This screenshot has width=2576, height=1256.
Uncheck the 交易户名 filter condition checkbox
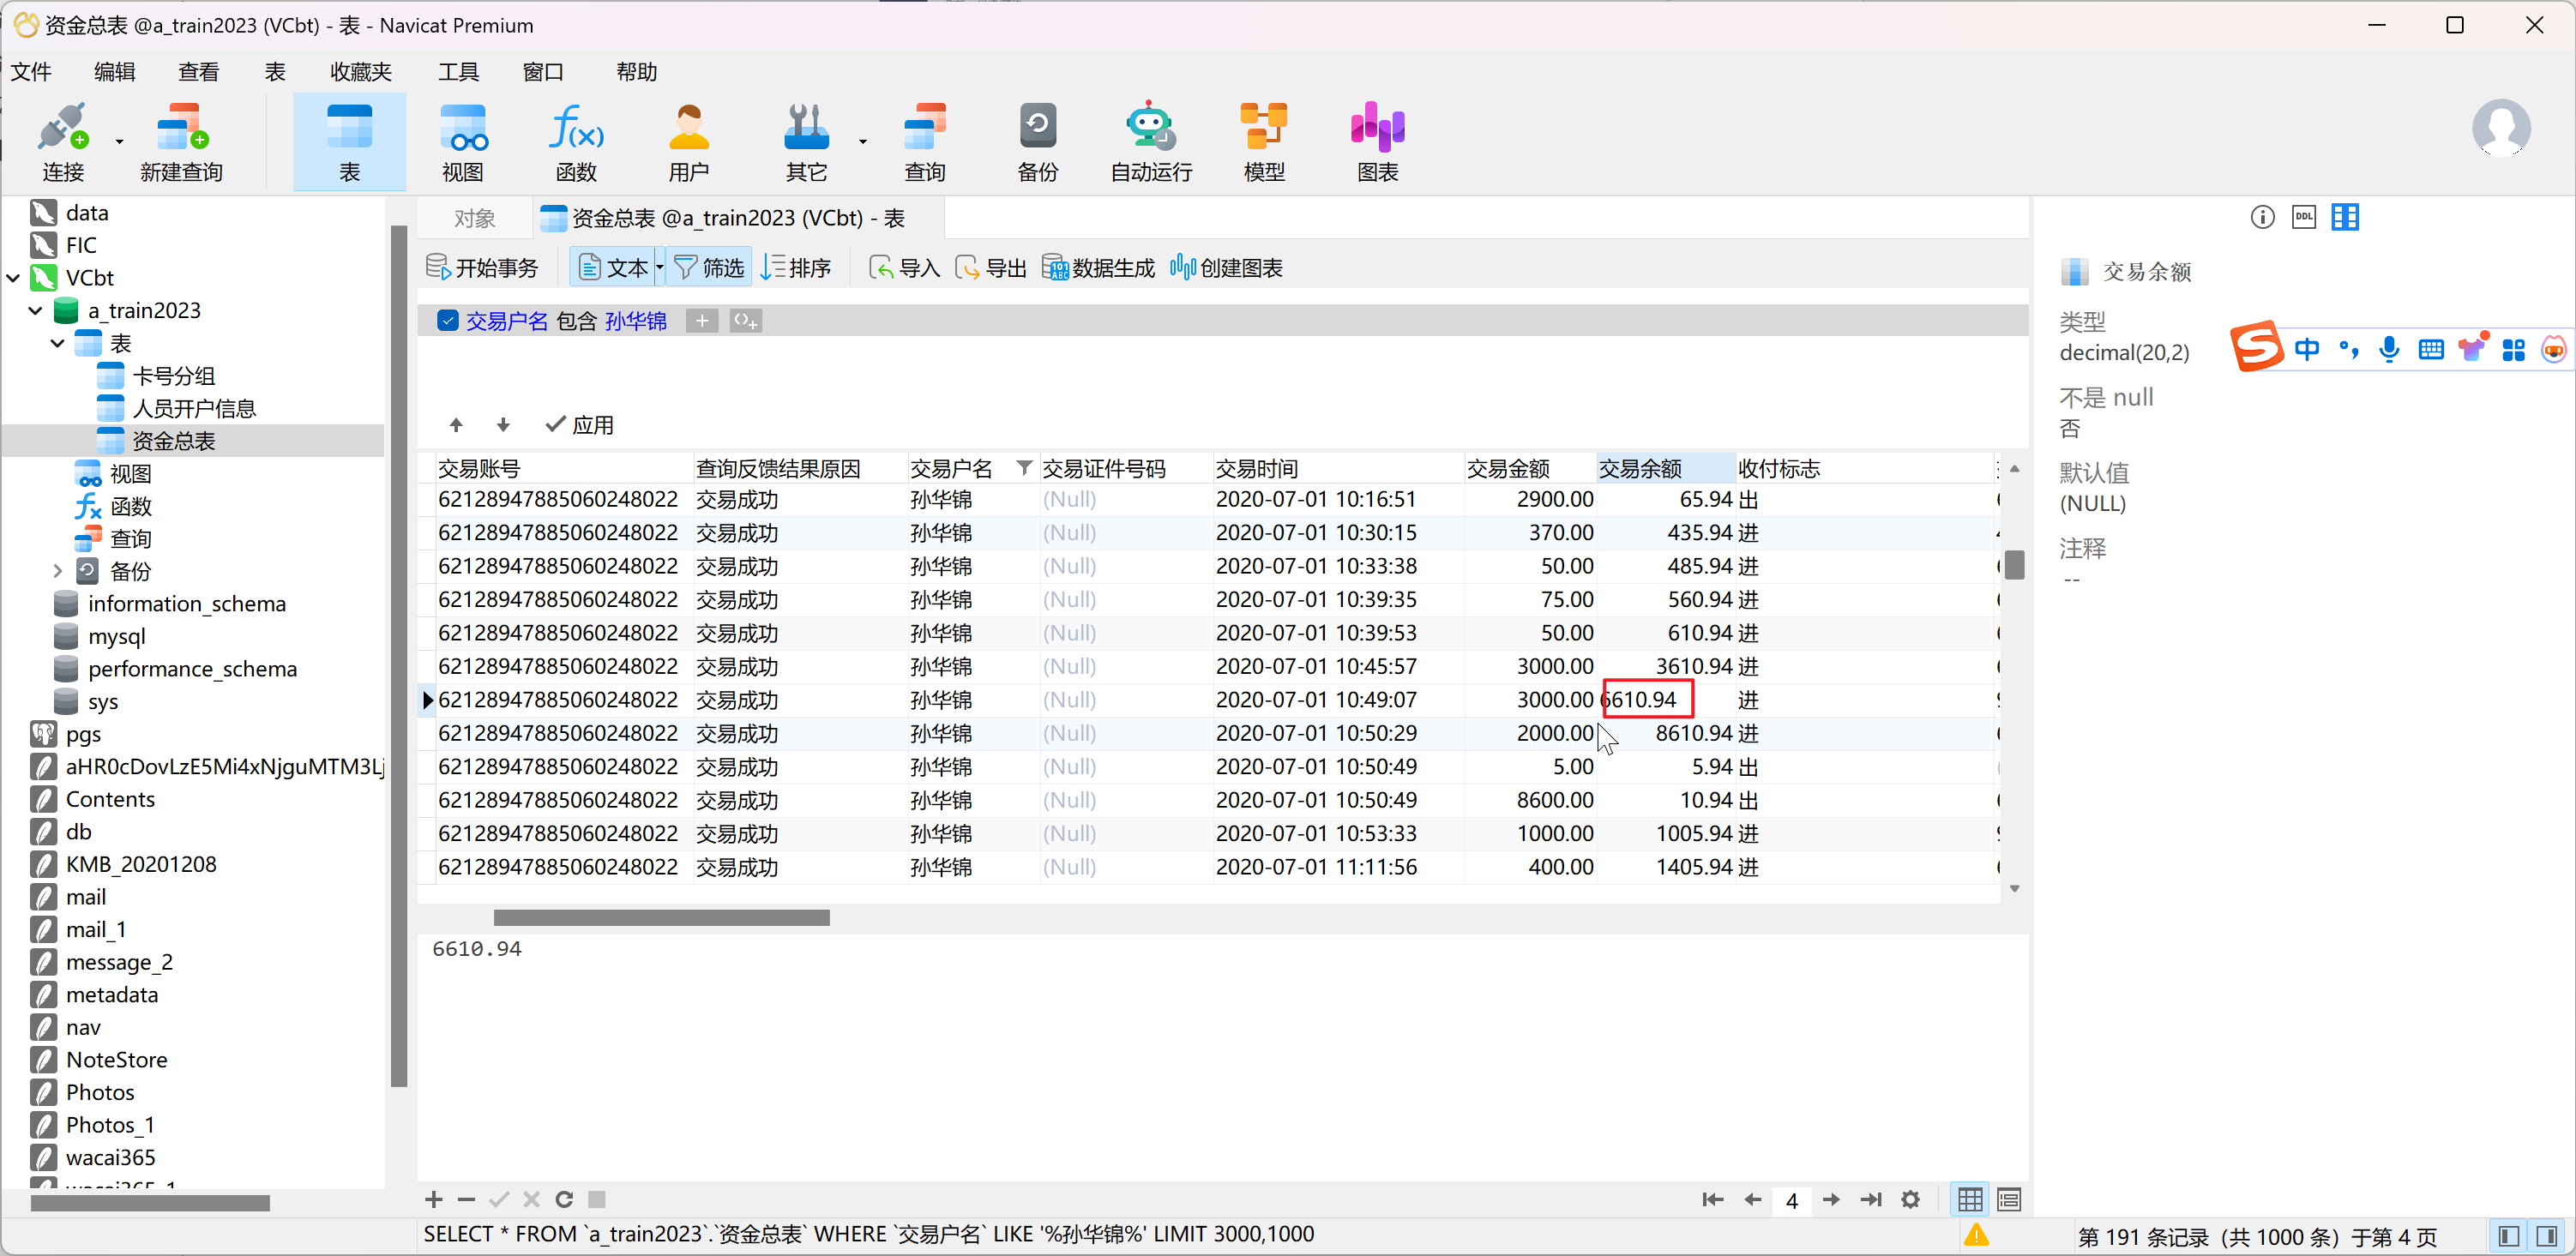pos(448,320)
